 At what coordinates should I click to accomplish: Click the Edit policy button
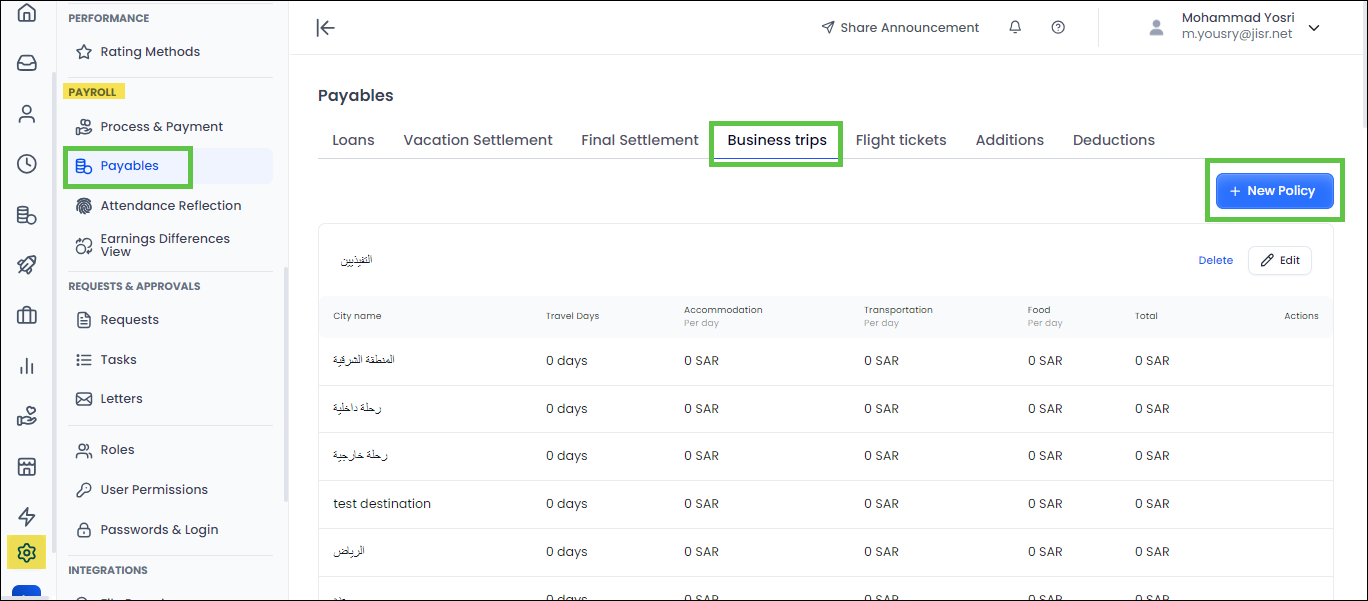[1279, 260]
